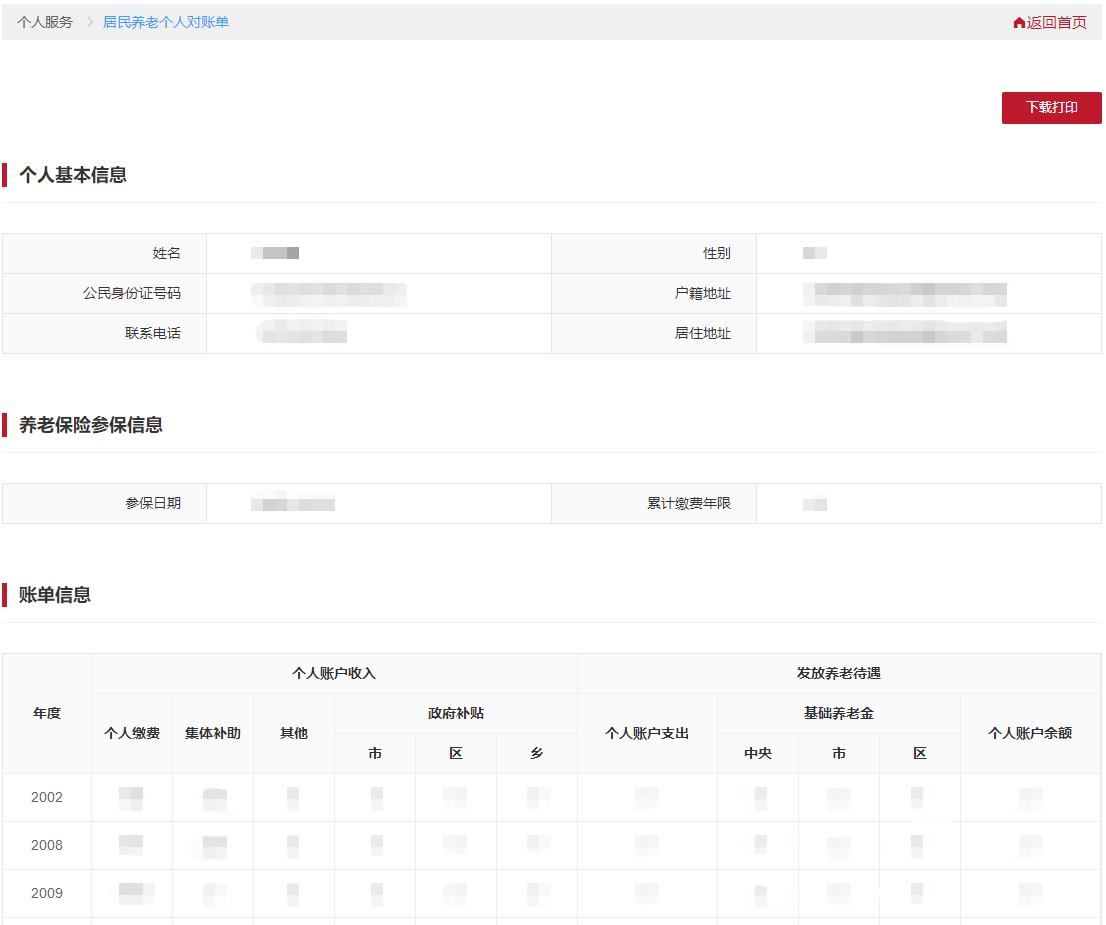Click the 个人账户收入 column group header

[334, 673]
